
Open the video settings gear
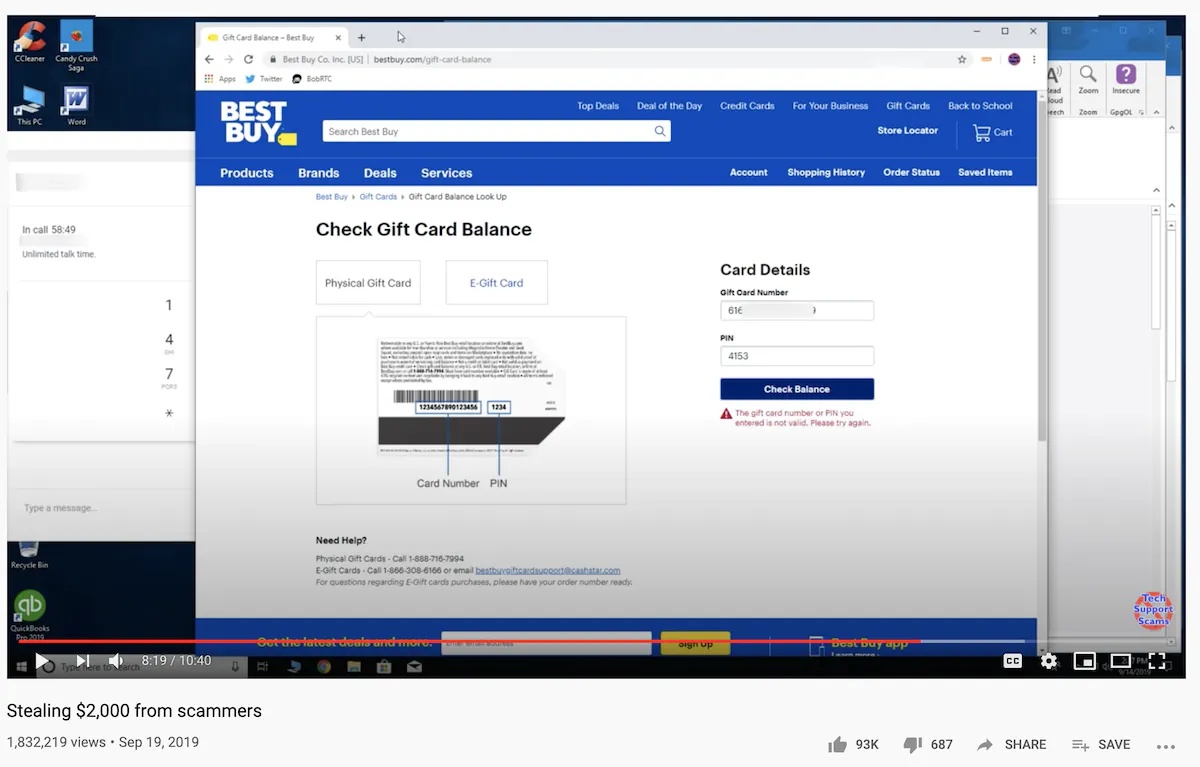coord(1048,661)
